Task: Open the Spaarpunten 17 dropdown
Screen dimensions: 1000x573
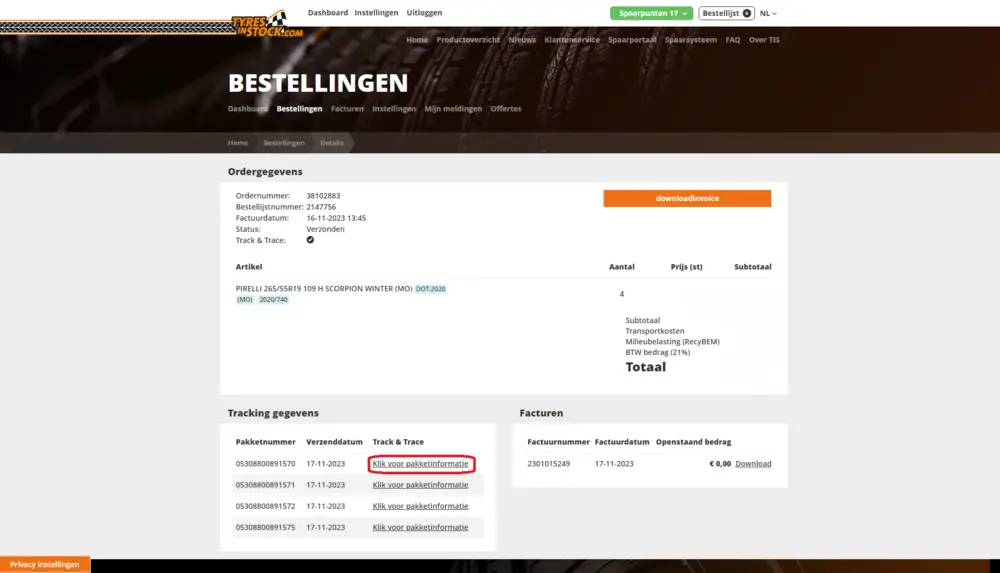Action: 650,13
